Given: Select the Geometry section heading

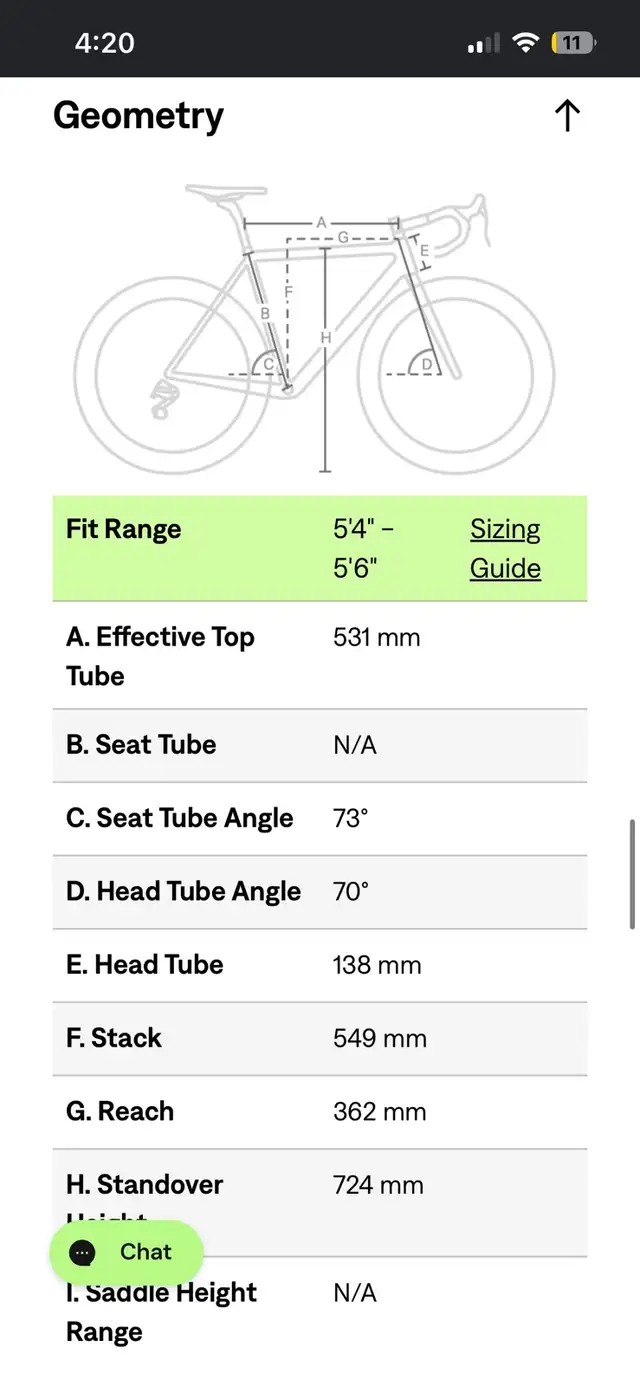Looking at the screenshot, I should coord(138,116).
